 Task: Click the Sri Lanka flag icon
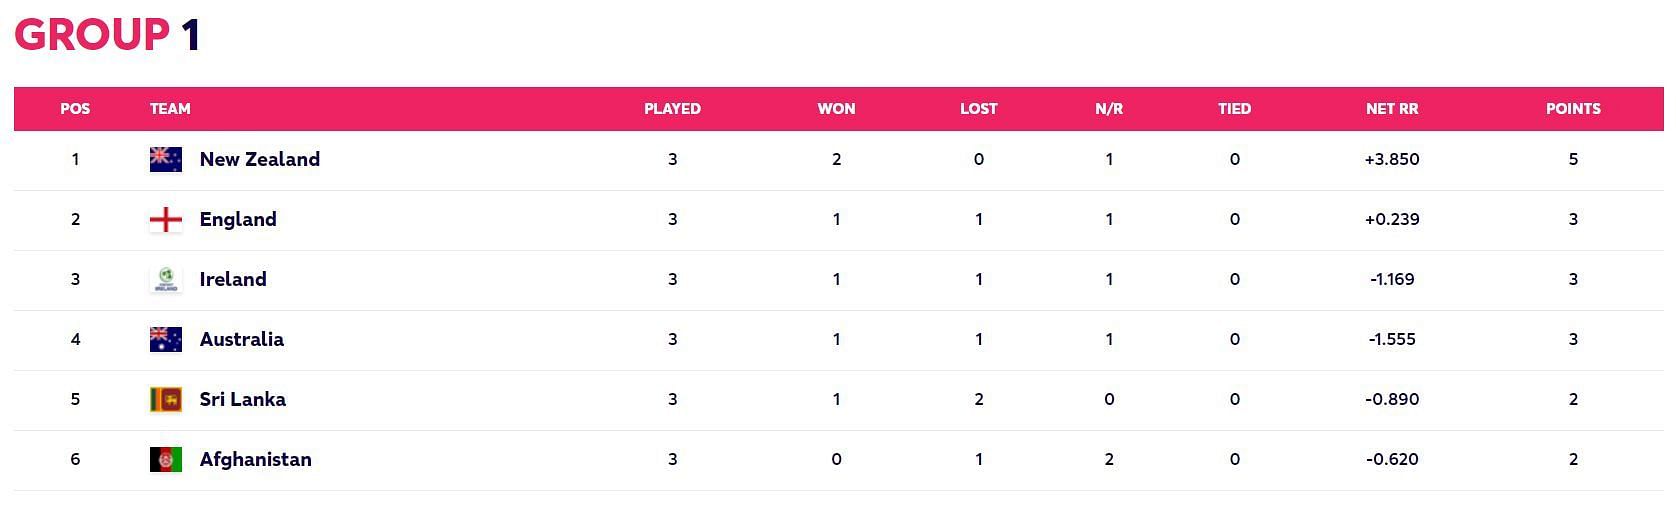tap(165, 399)
